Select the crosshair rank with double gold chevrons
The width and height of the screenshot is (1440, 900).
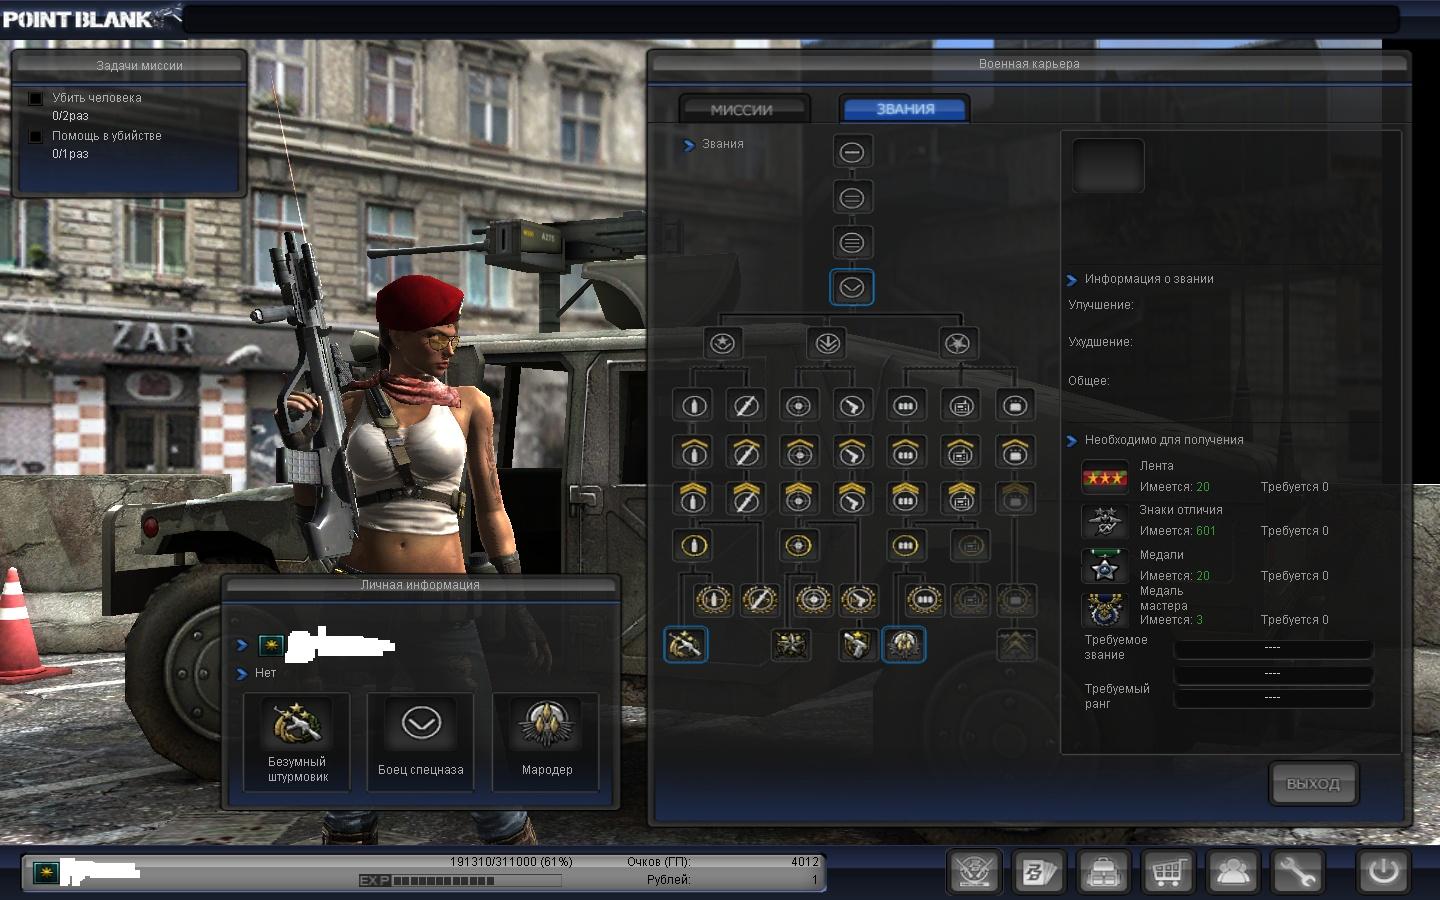pyautogui.click(x=798, y=497)
